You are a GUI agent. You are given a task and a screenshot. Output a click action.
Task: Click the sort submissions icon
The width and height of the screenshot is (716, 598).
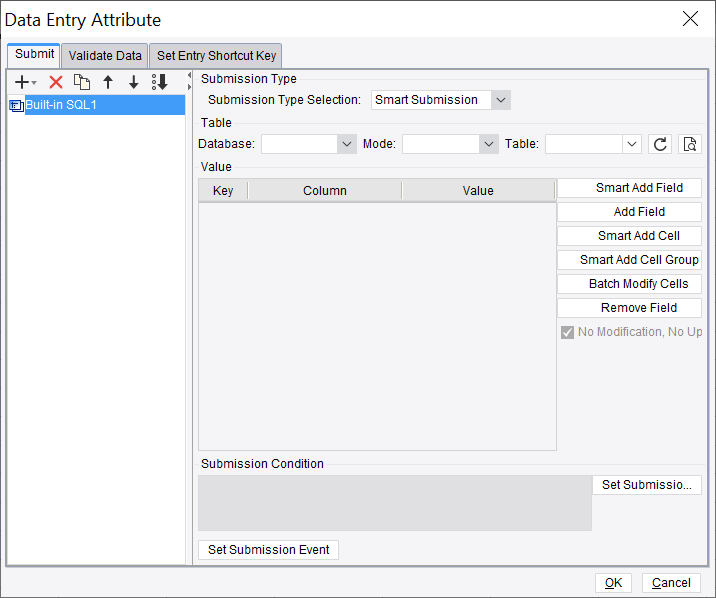tap(160, 82)
